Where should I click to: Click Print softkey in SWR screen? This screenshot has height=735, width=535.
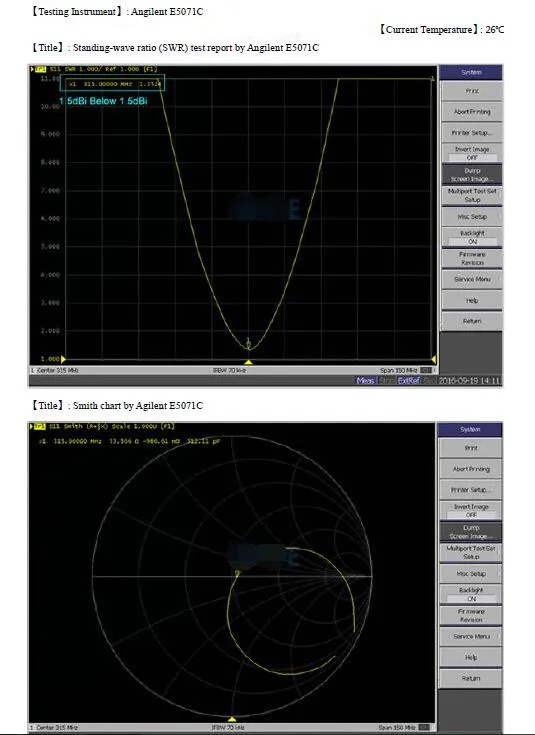472,91
